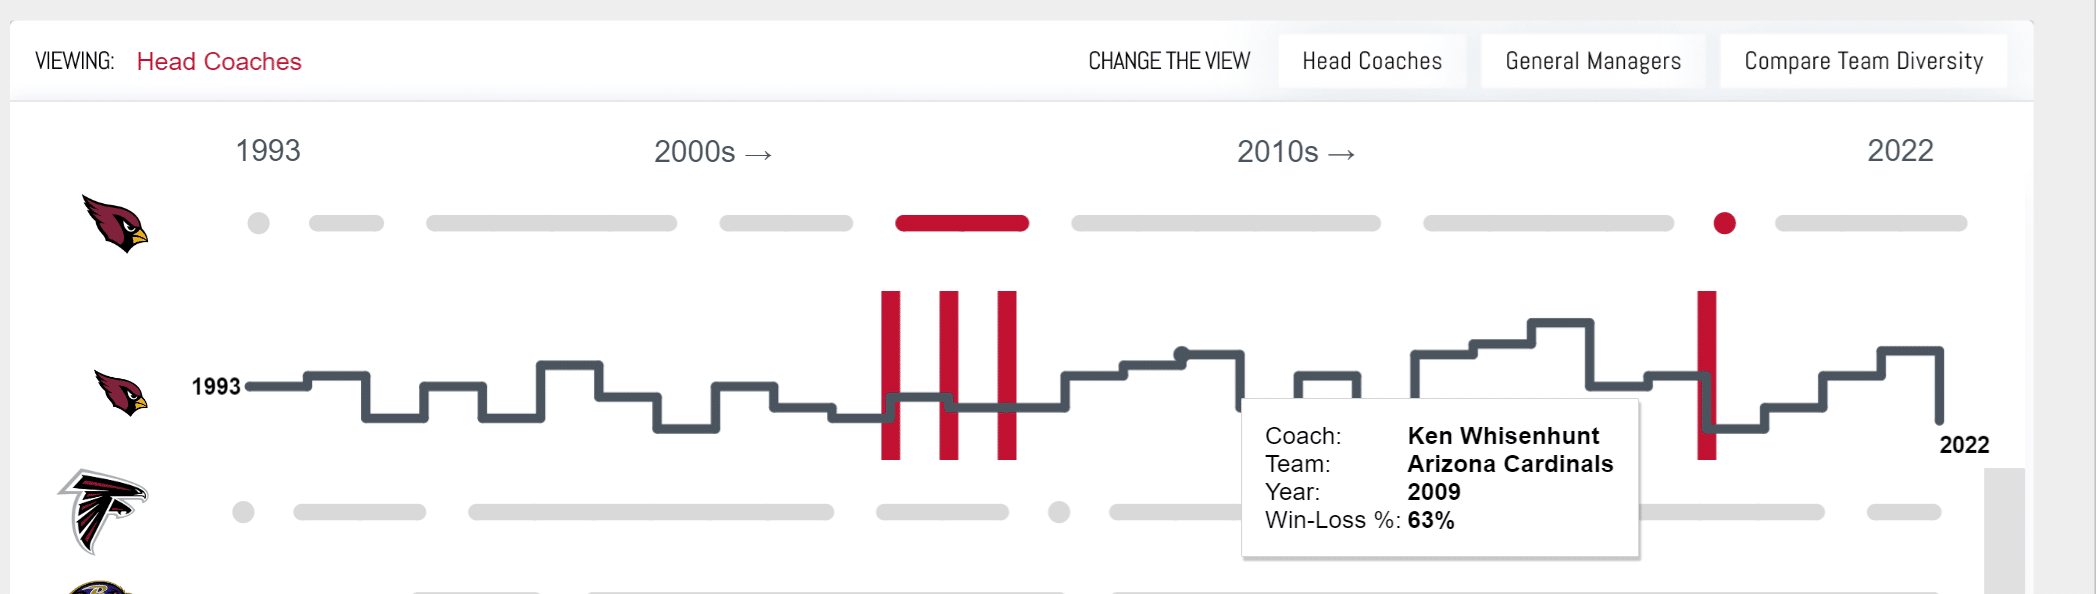This screenshot has height=594, width=2096.
Task: Click the red vertical bar near 2019
Action: [x=1706, y=375]
